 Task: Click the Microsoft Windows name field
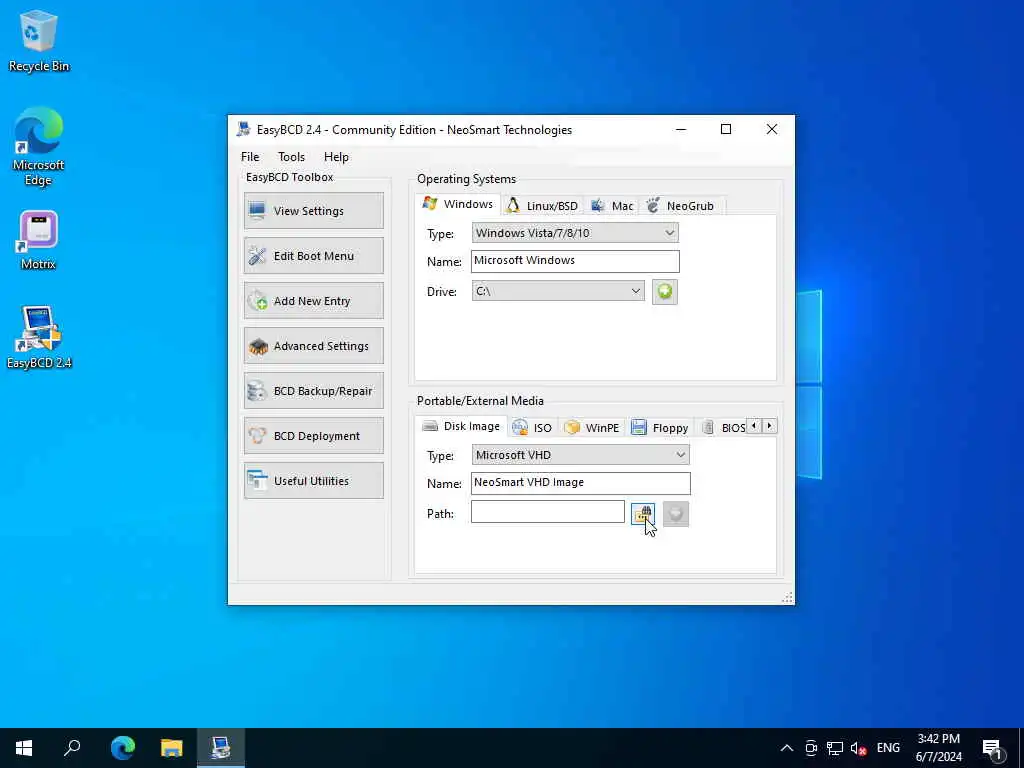pyautogui.click(x=575, y=261)
